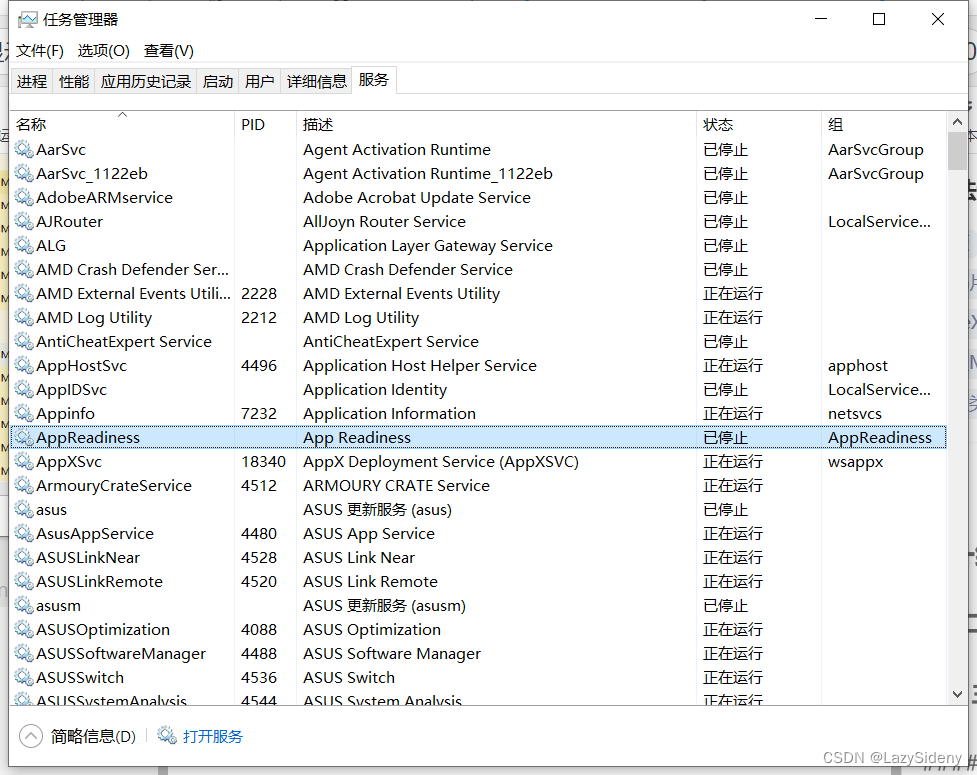
Task: Click the gear icon beside ALG
Action: pyautogui.click(x=24, y=245)
